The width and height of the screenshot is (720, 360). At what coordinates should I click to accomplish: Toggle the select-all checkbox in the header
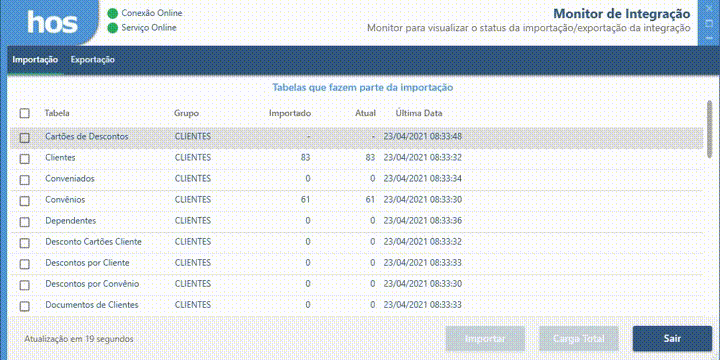24,113
